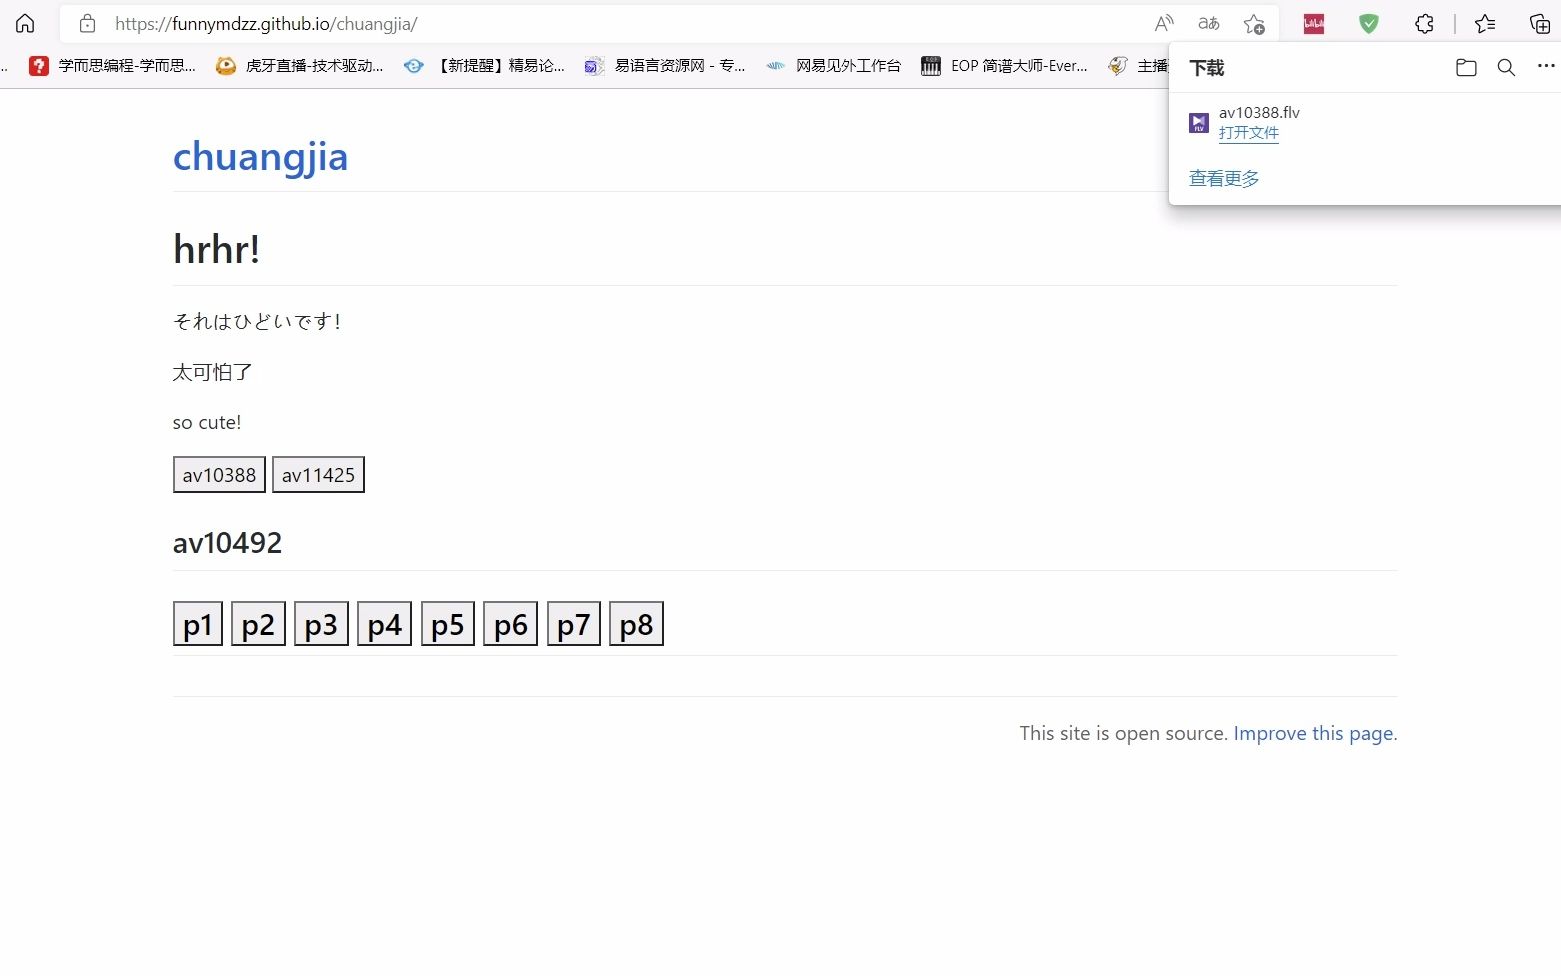Click the それはひどいです! text

click(x=257, y=321)
